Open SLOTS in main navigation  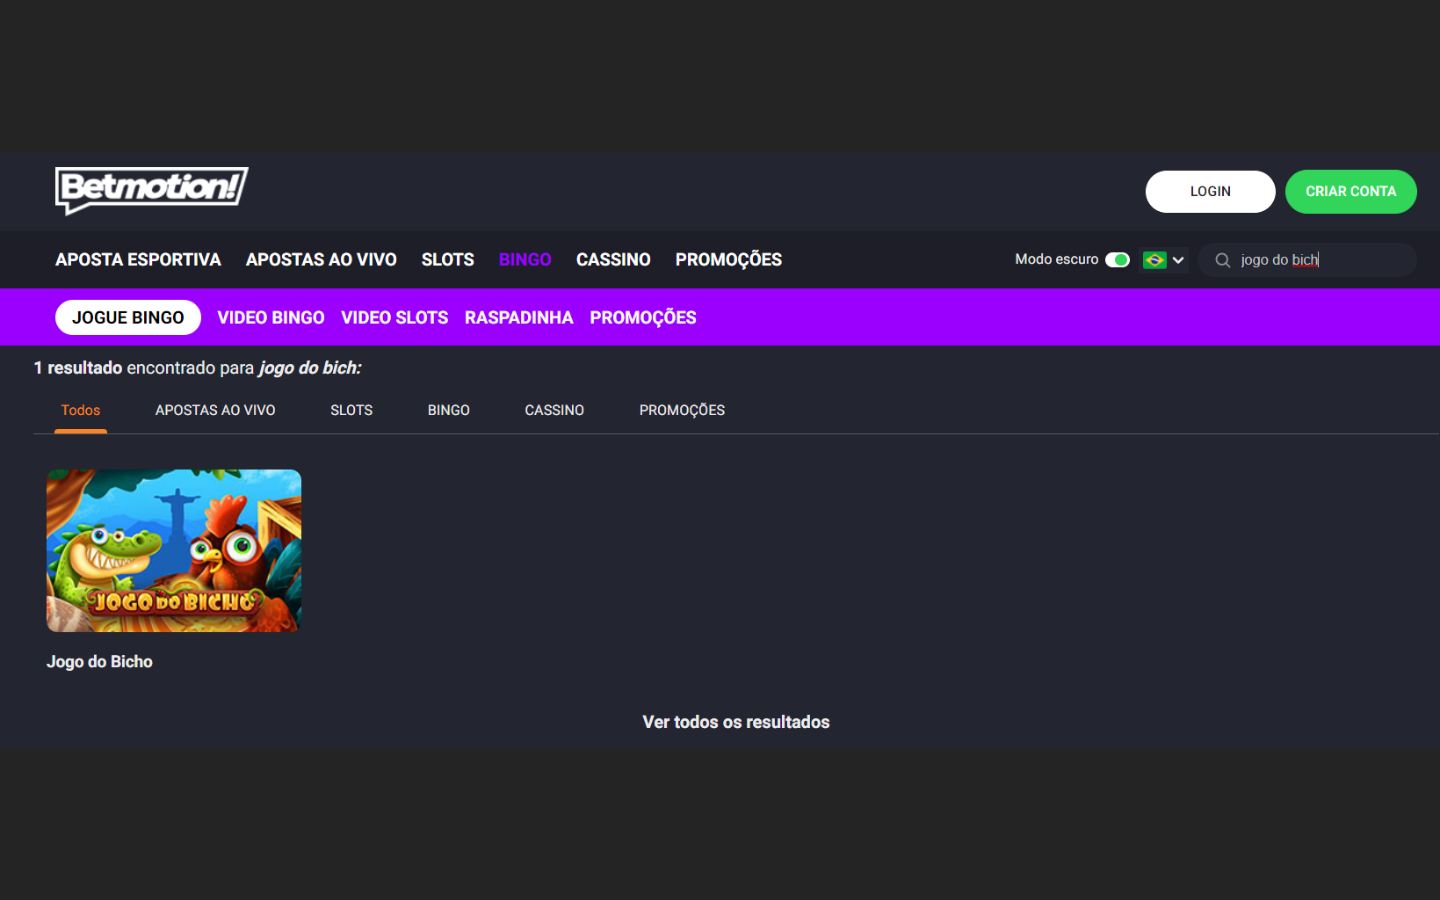448,260
